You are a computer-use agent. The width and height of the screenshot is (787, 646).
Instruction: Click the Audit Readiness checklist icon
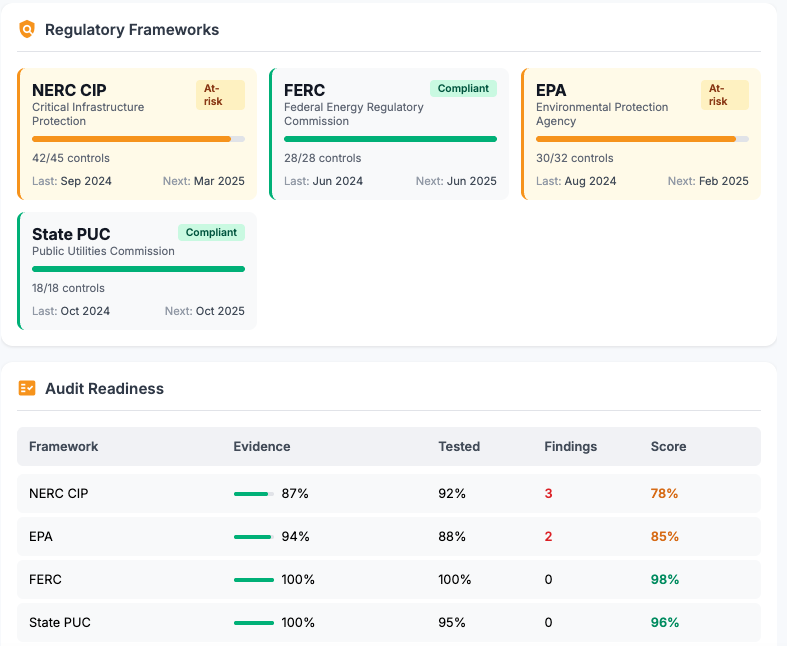[x=27, y=388]
